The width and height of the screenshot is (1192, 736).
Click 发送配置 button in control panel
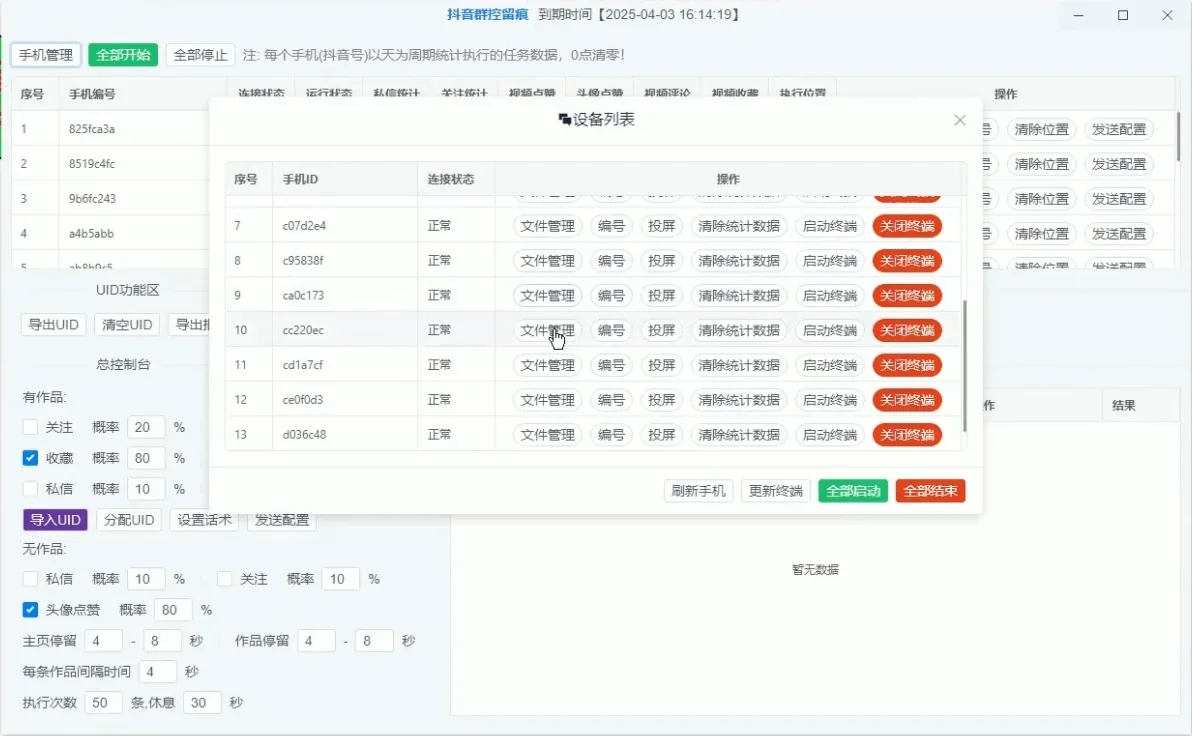coord(281,520)
